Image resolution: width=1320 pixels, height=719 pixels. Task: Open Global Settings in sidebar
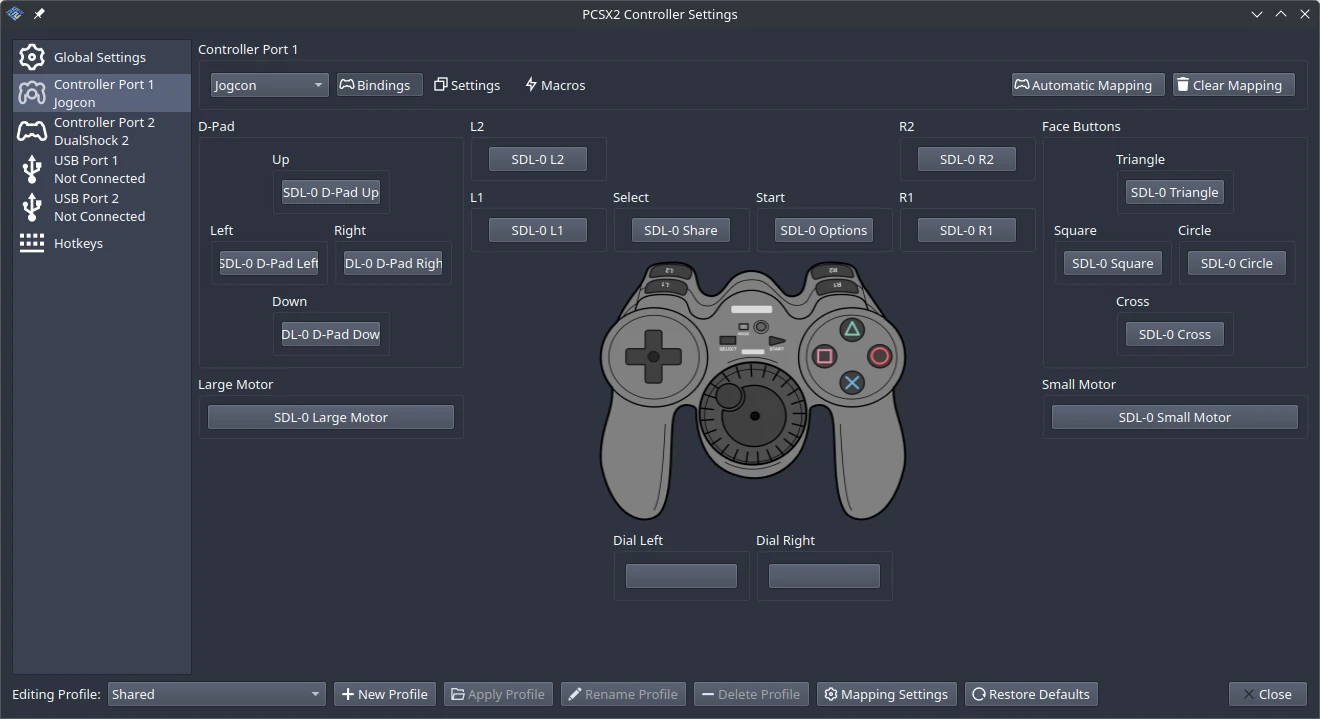100,57
